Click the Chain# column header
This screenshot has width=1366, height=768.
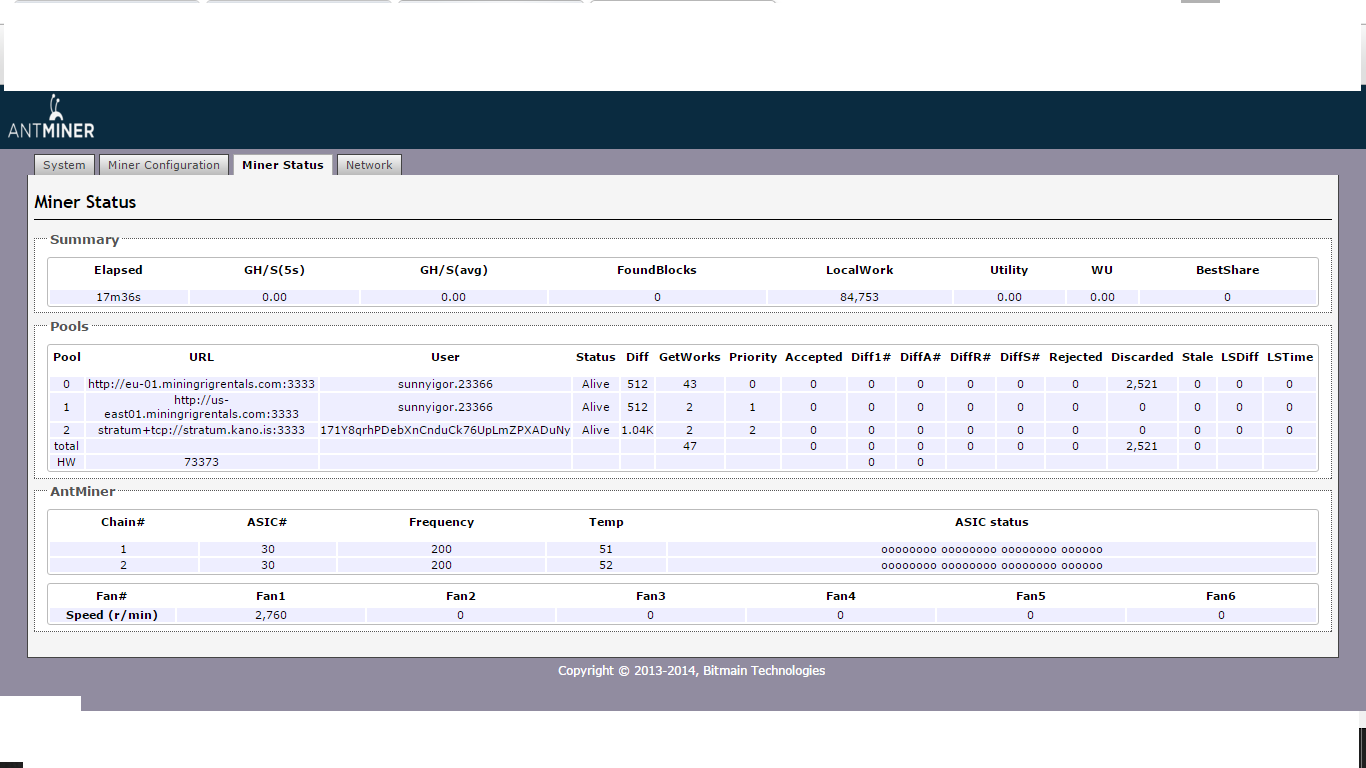(x=123, y=522)
